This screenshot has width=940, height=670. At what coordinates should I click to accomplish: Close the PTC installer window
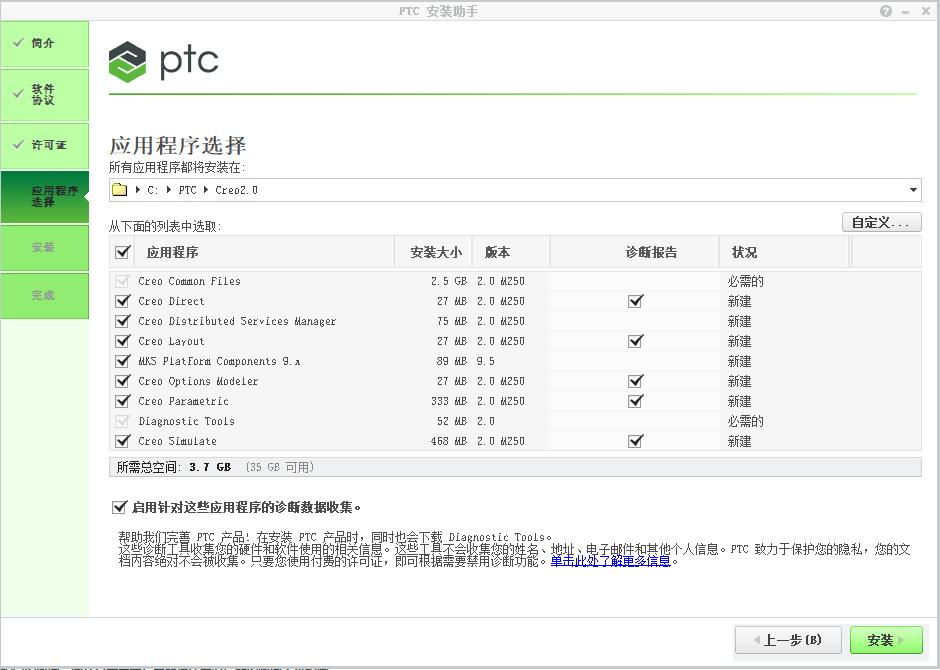pyautogui.click(x=926, y=11)
